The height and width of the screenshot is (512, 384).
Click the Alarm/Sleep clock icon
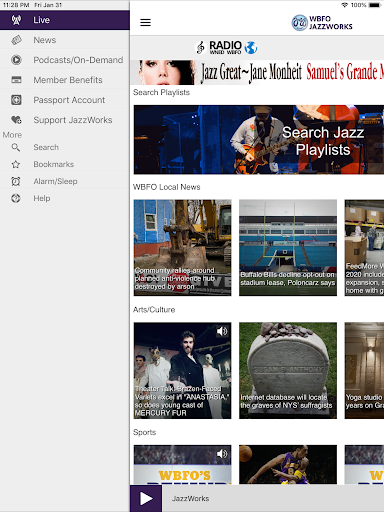point(16,181)
